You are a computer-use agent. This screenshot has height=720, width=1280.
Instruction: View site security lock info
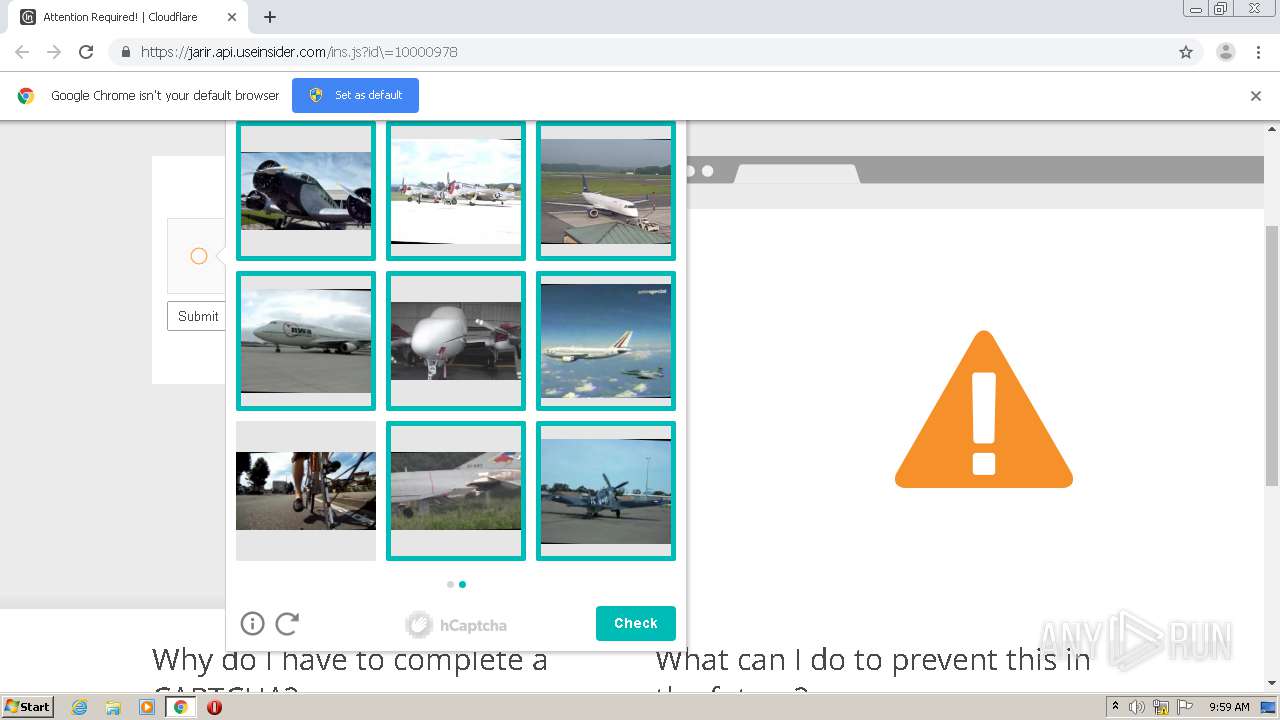[x=125, y=52]
